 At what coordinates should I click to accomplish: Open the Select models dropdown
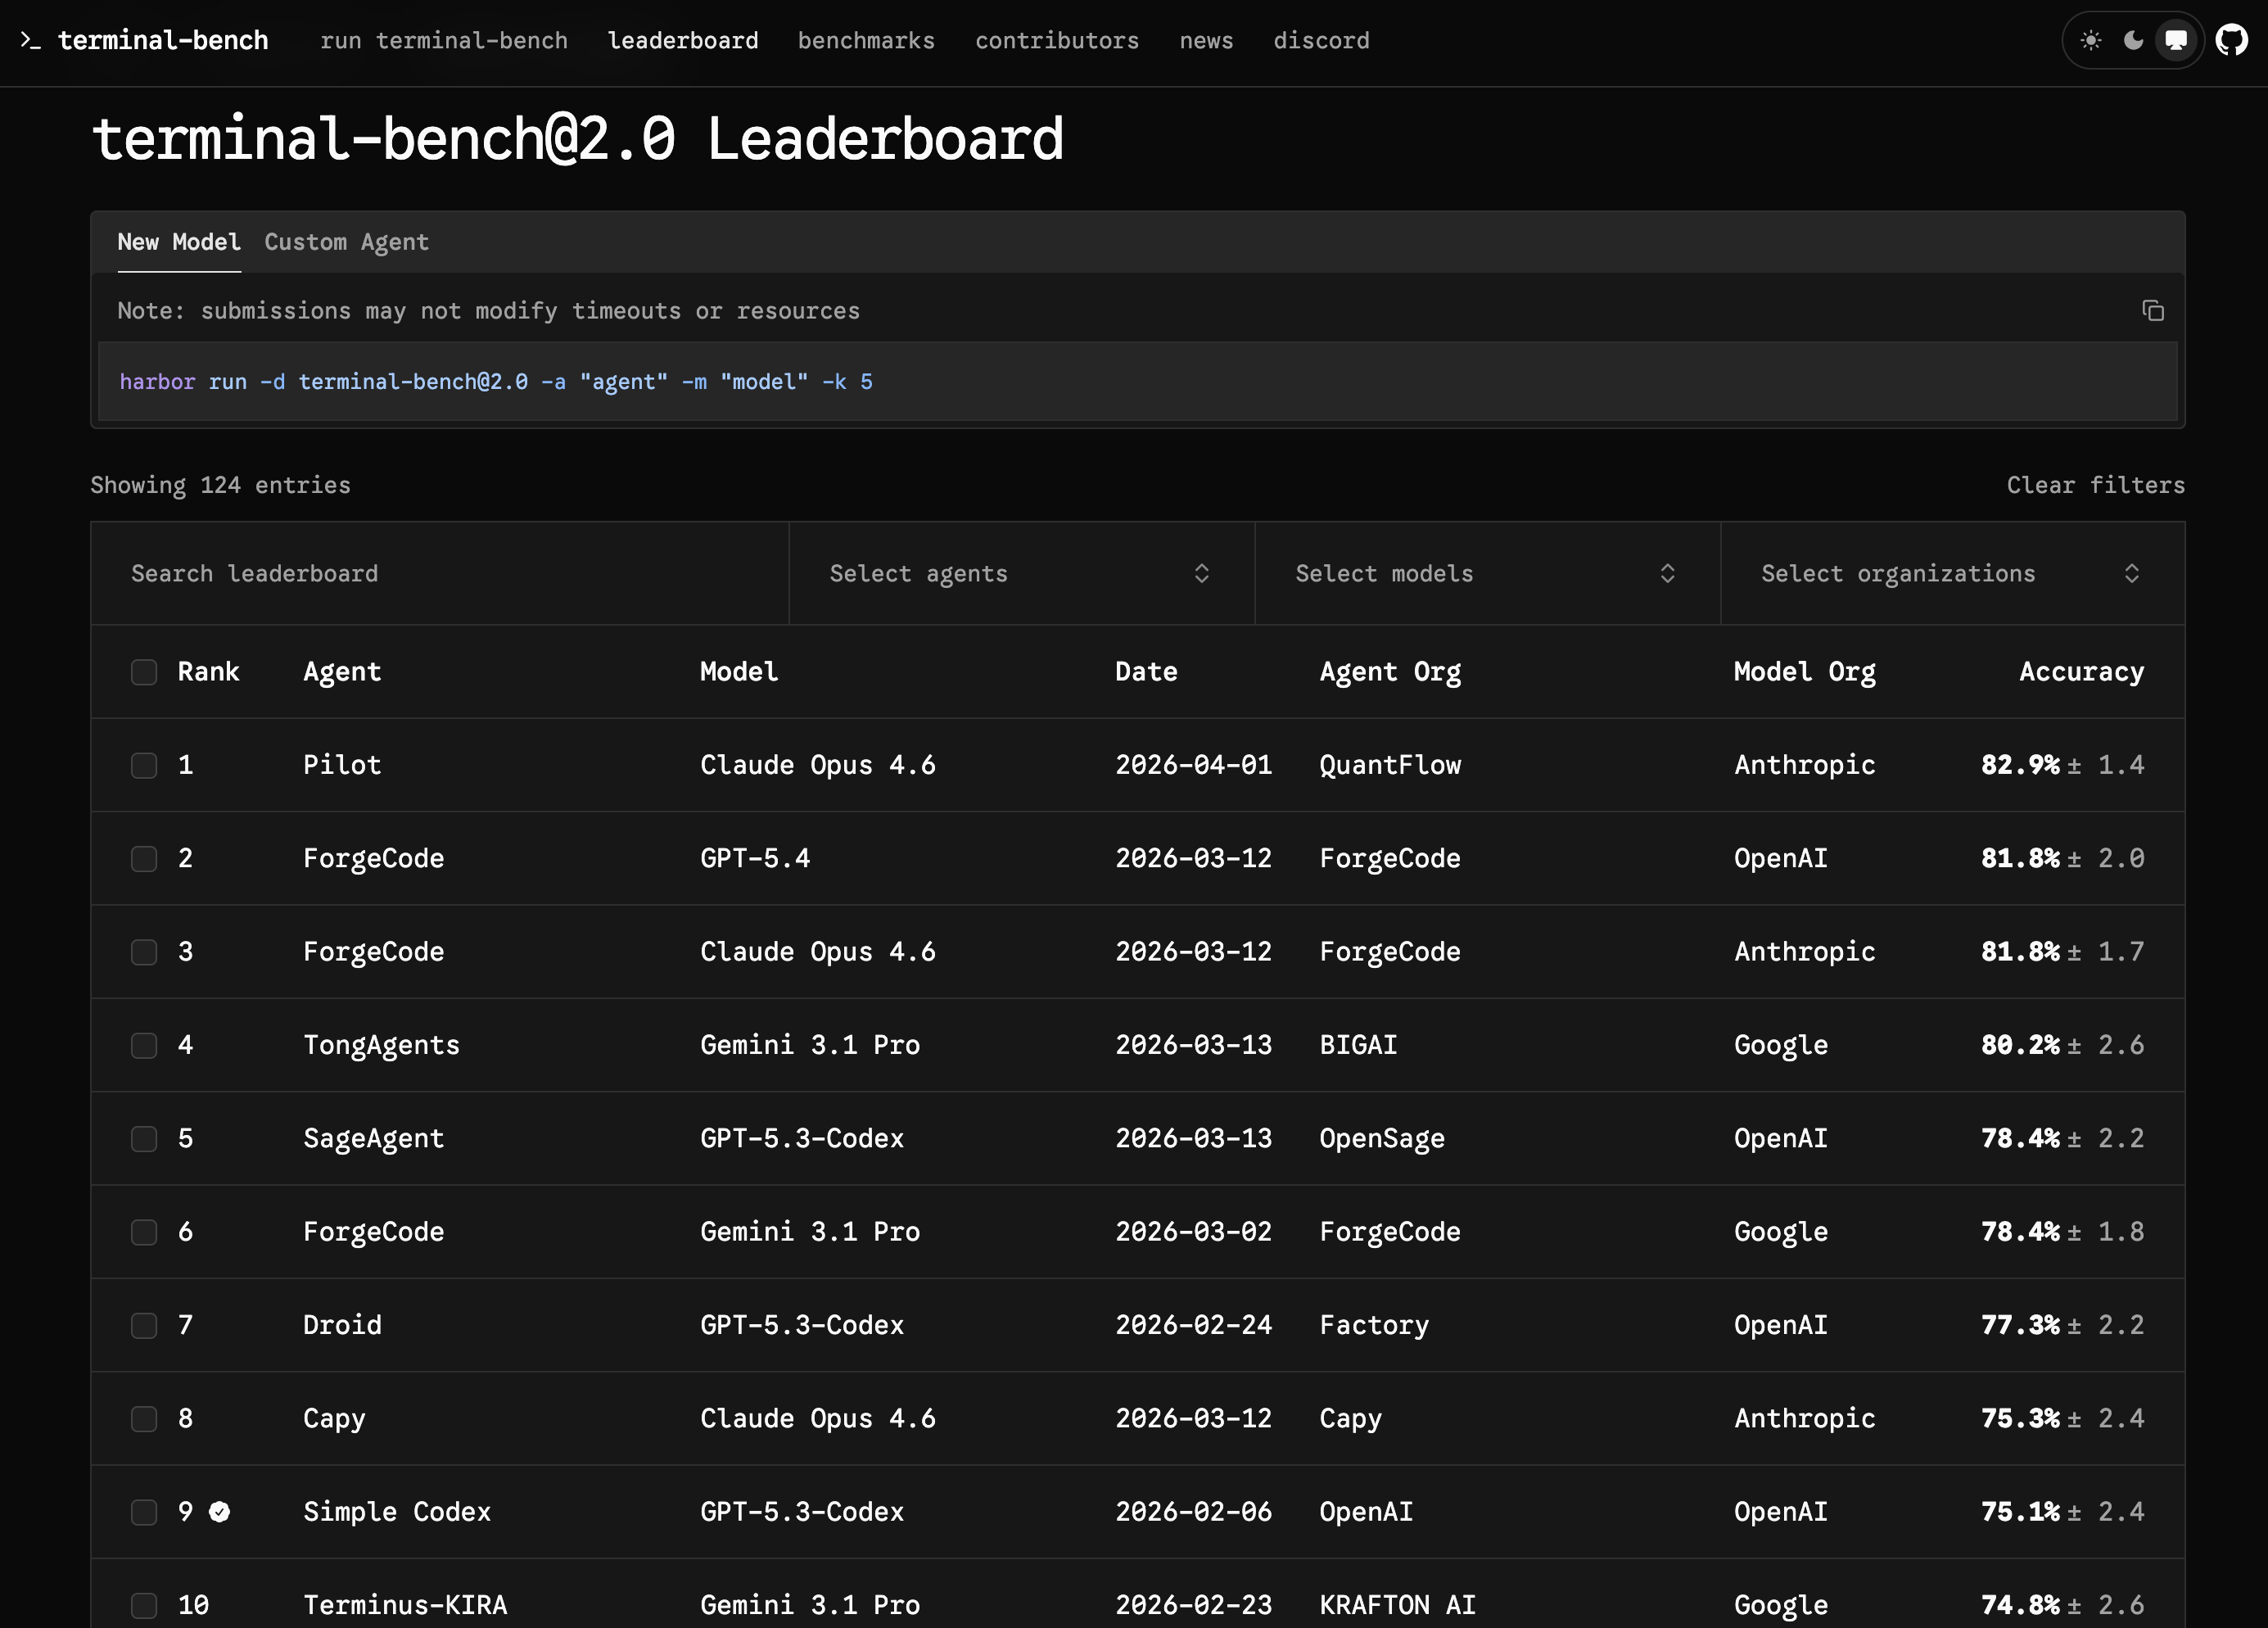(x=1487, y=573)
